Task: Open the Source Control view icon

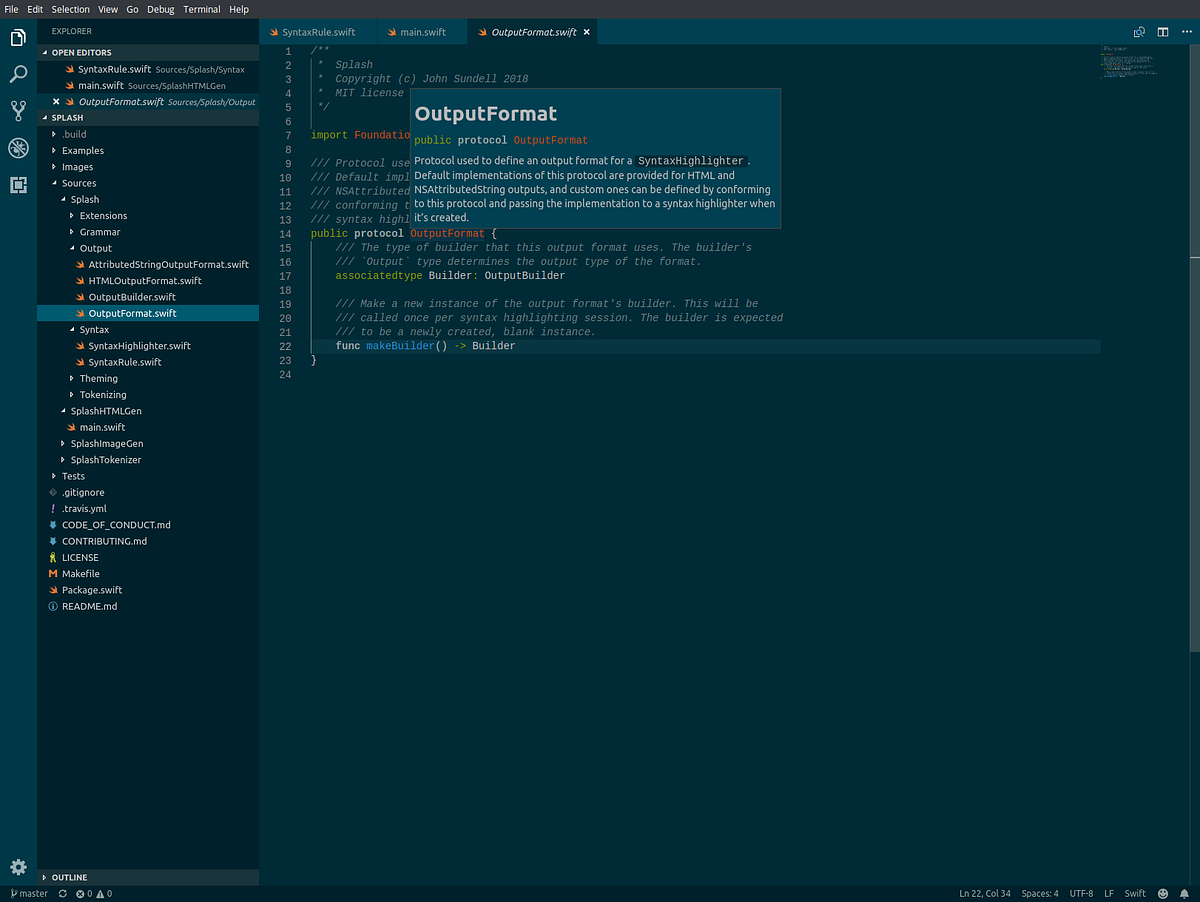Action: (x=17, y=111)
